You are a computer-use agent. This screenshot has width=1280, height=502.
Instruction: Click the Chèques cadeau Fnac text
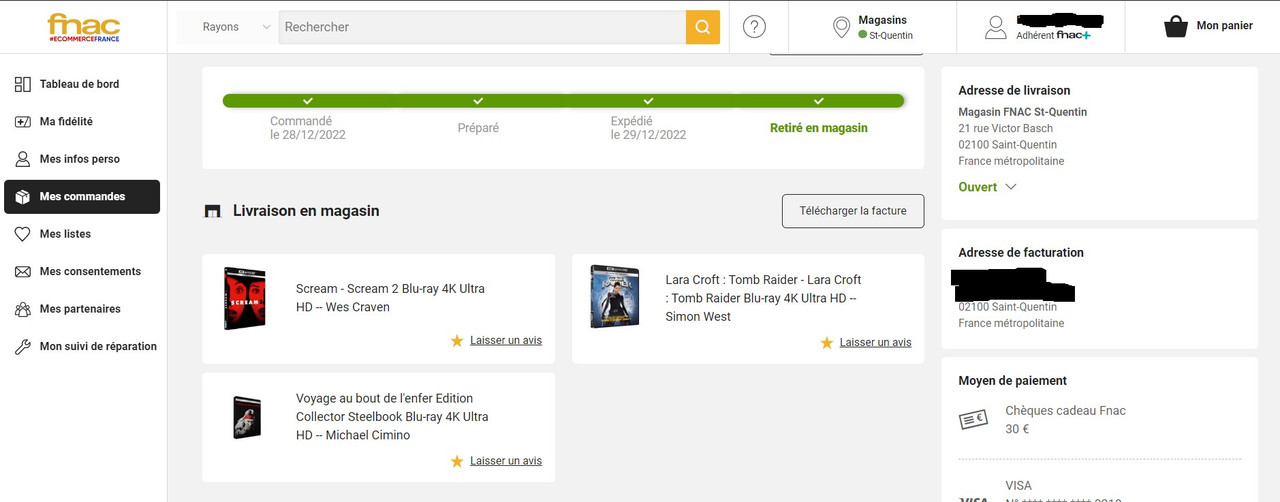point(1065,411)
